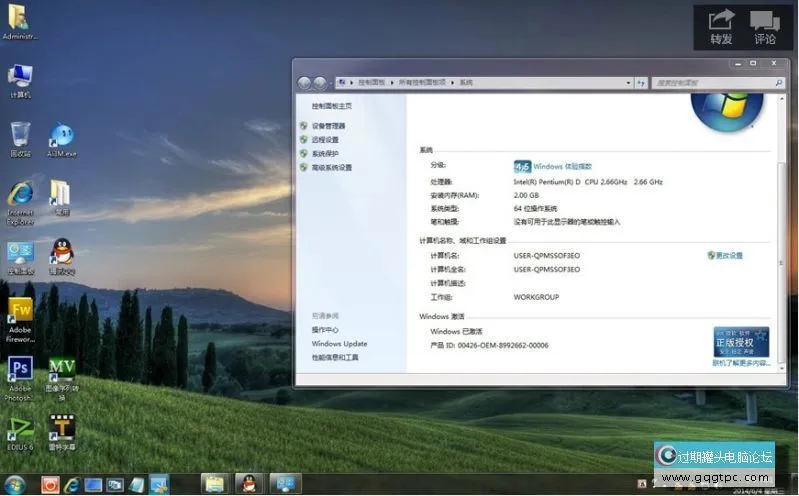The width and height of the screenshot is (799, 496).
Task: Open the Windows Start orb
Action: point(15,485)
